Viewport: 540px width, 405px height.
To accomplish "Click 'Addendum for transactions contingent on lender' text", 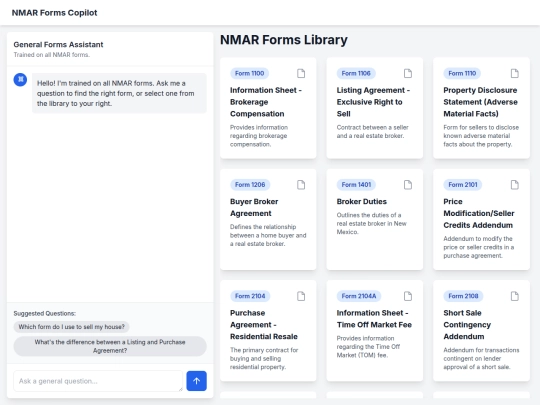I will (x=481, y=359).
